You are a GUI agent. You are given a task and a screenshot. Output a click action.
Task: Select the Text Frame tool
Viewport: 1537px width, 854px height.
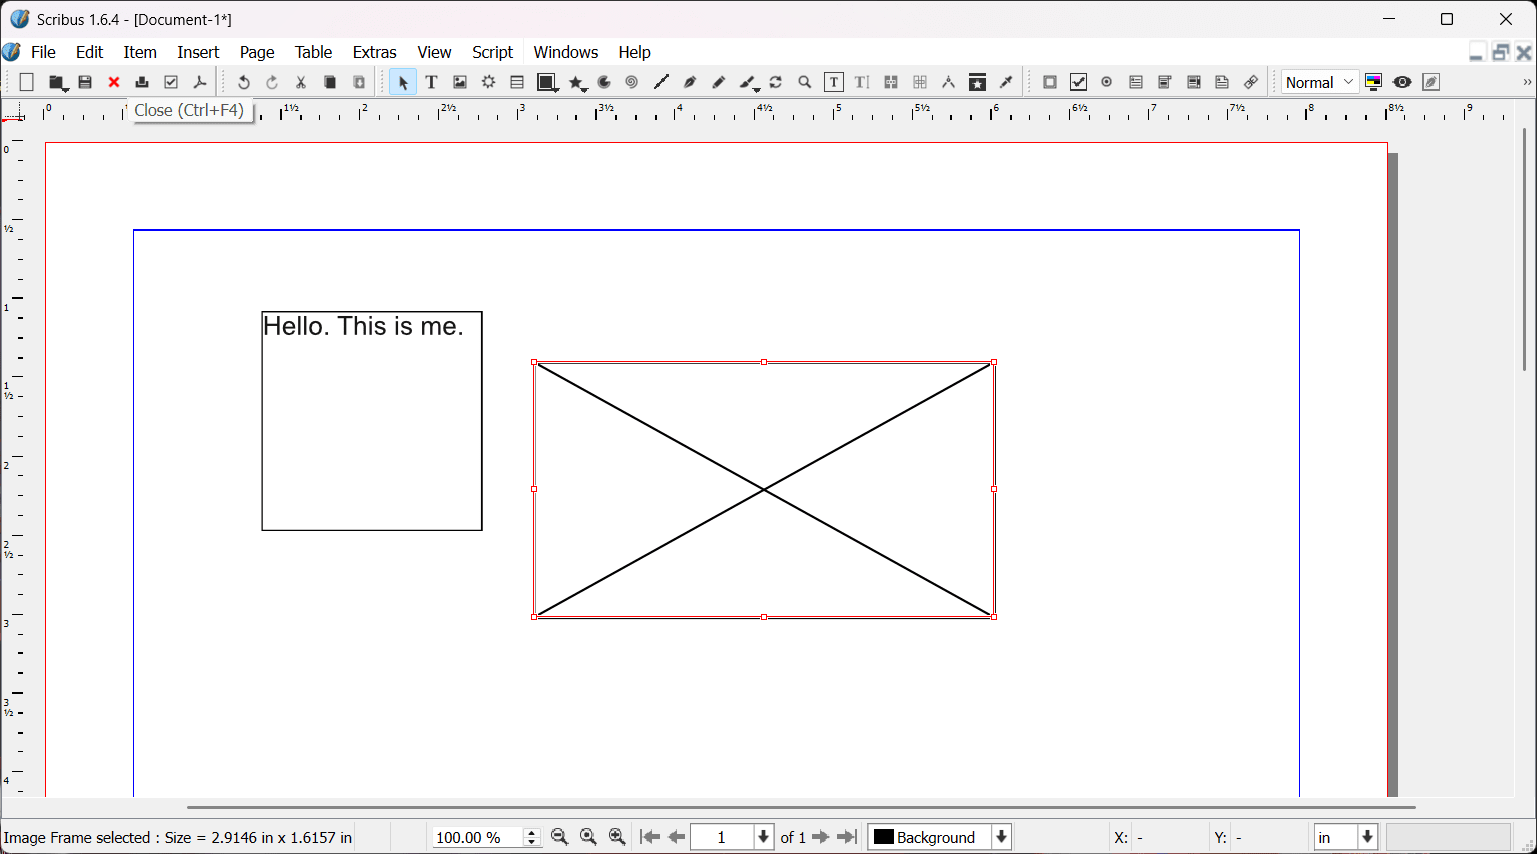[x=431, y=83]
